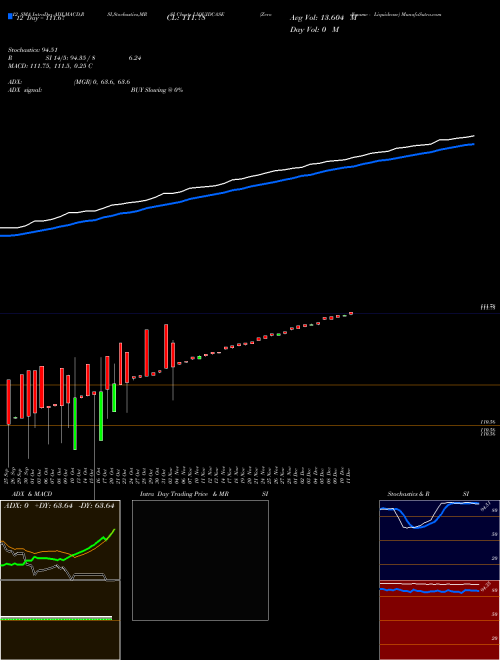Click the 'CL: 111.78' closing price text
500x660 pixels.
186,19
